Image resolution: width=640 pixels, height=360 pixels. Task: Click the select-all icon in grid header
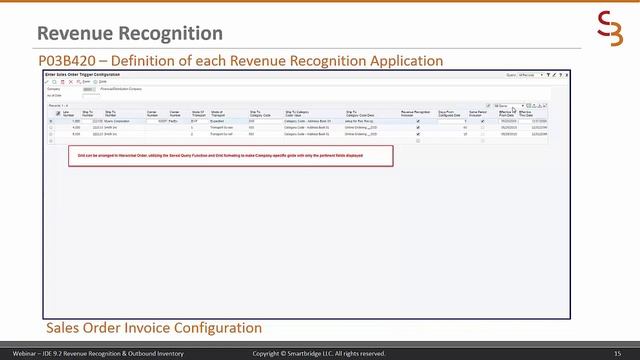tap(58, 113)
